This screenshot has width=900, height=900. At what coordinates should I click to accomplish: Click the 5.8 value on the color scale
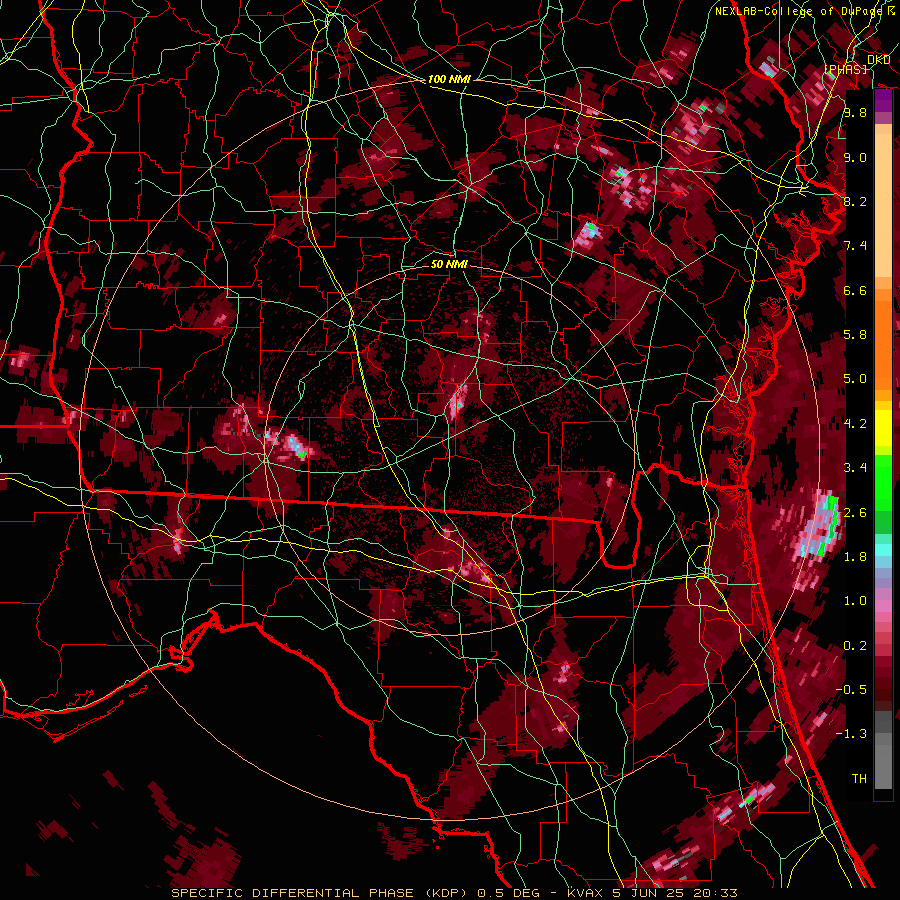(855, 335)
